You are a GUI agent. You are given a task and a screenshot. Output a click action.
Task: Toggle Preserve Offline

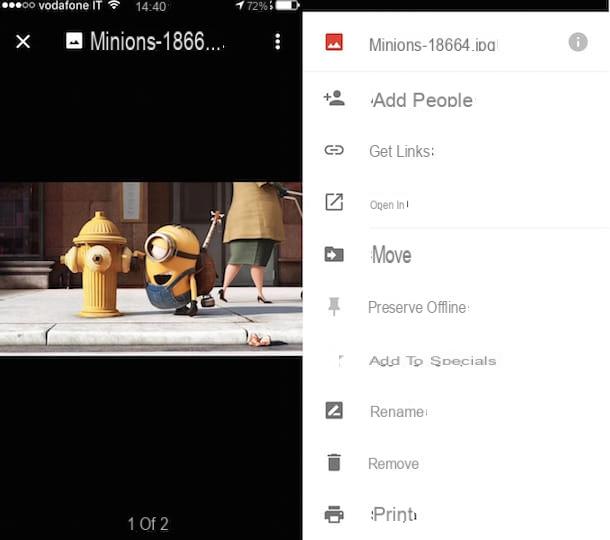417,307
